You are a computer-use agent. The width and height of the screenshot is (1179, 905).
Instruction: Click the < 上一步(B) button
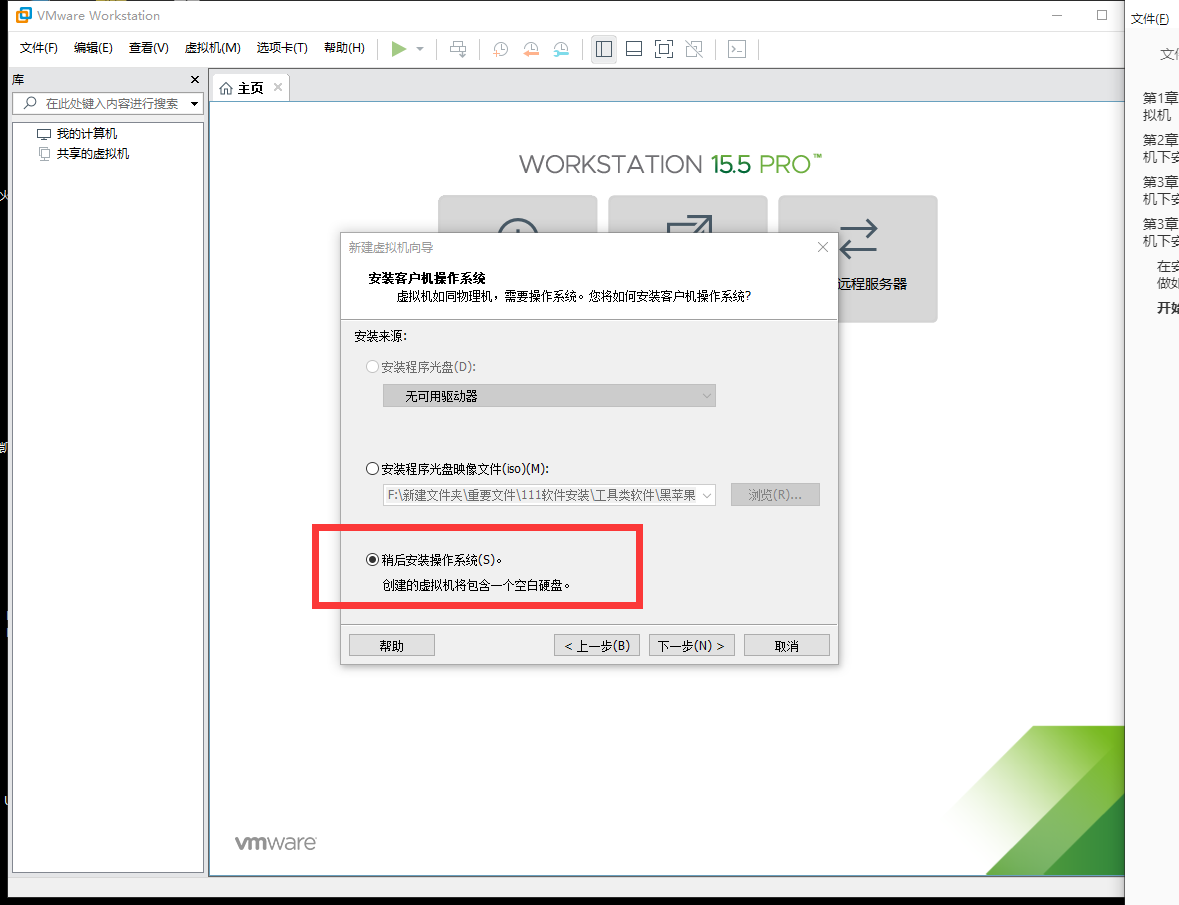[x=597, y=646]
